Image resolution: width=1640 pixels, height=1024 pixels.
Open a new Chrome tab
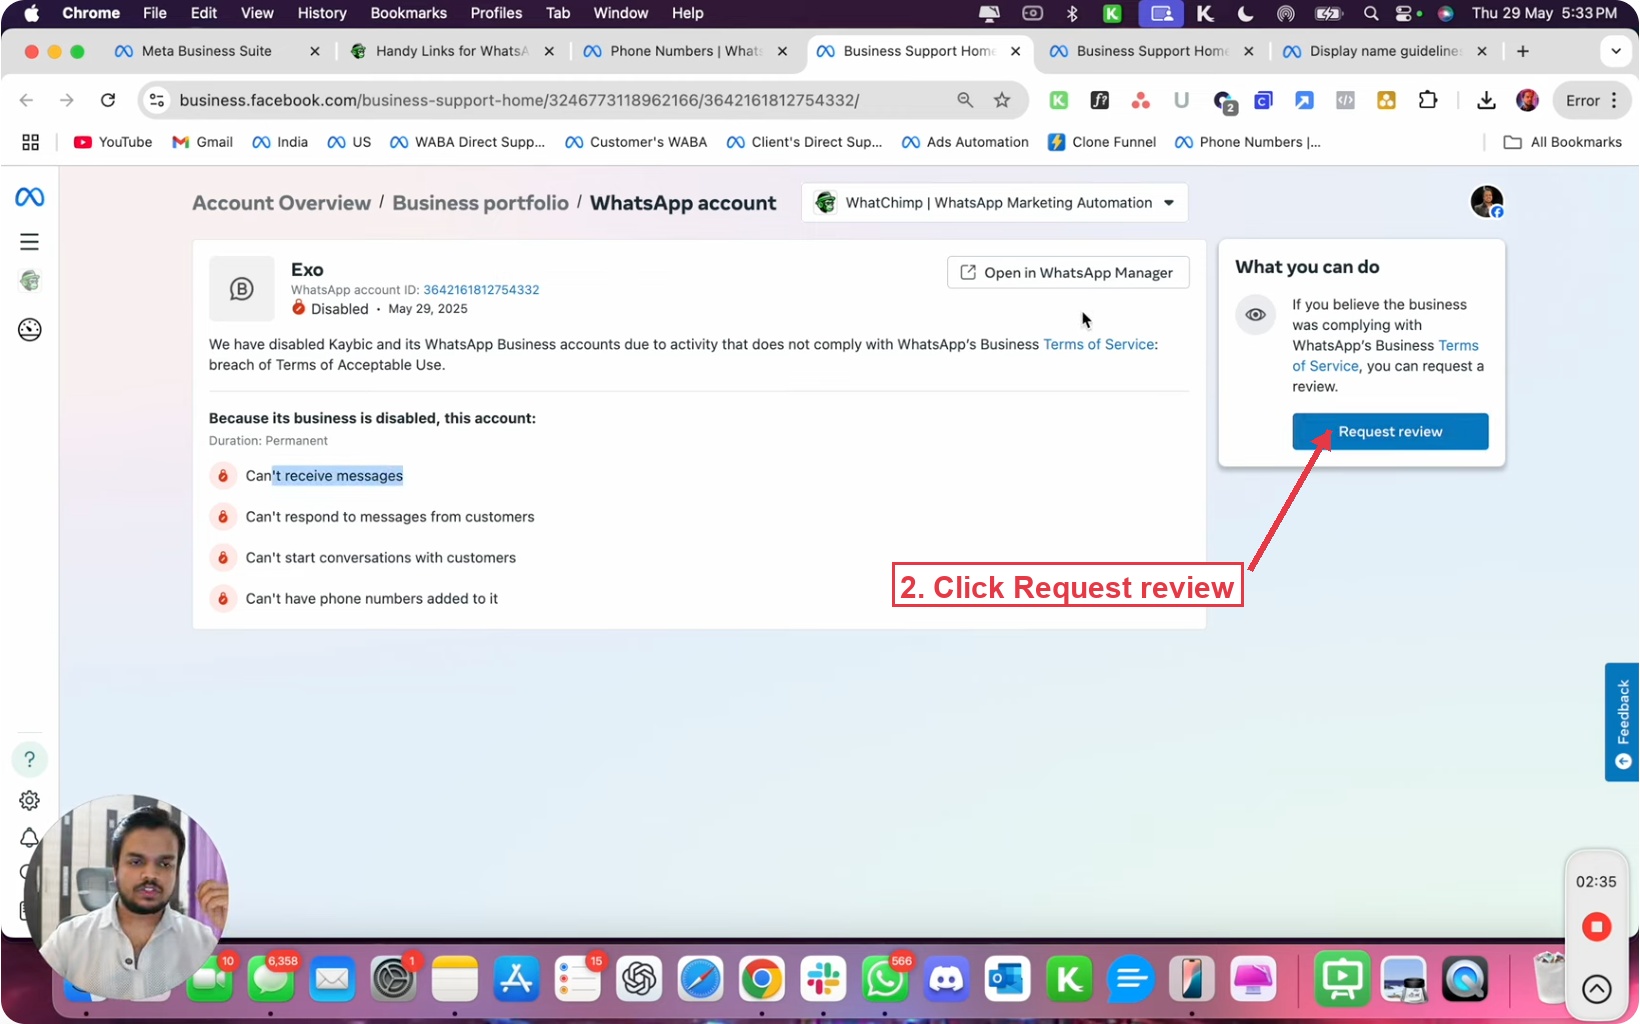pyautogui.click(x=1522, y=51)
